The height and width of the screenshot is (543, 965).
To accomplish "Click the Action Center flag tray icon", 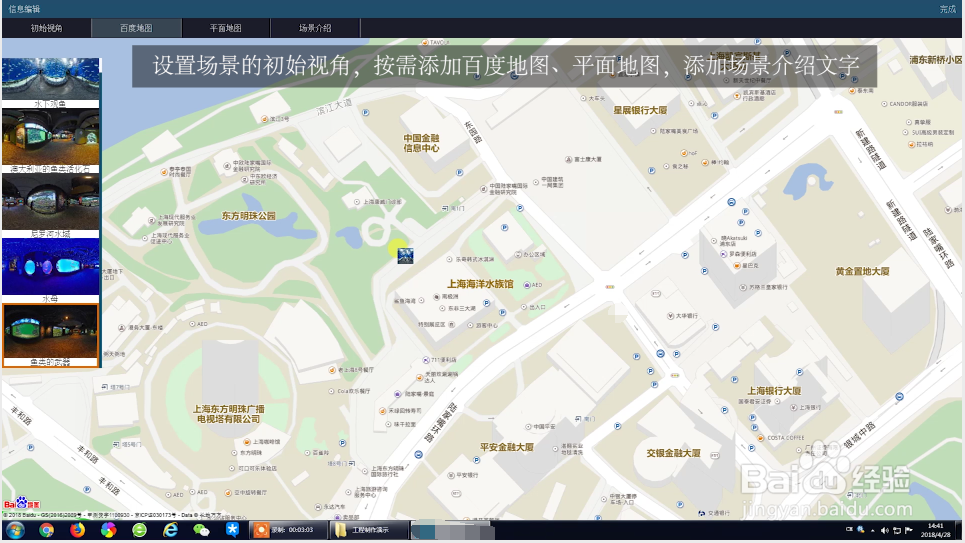I will point(908,531).
